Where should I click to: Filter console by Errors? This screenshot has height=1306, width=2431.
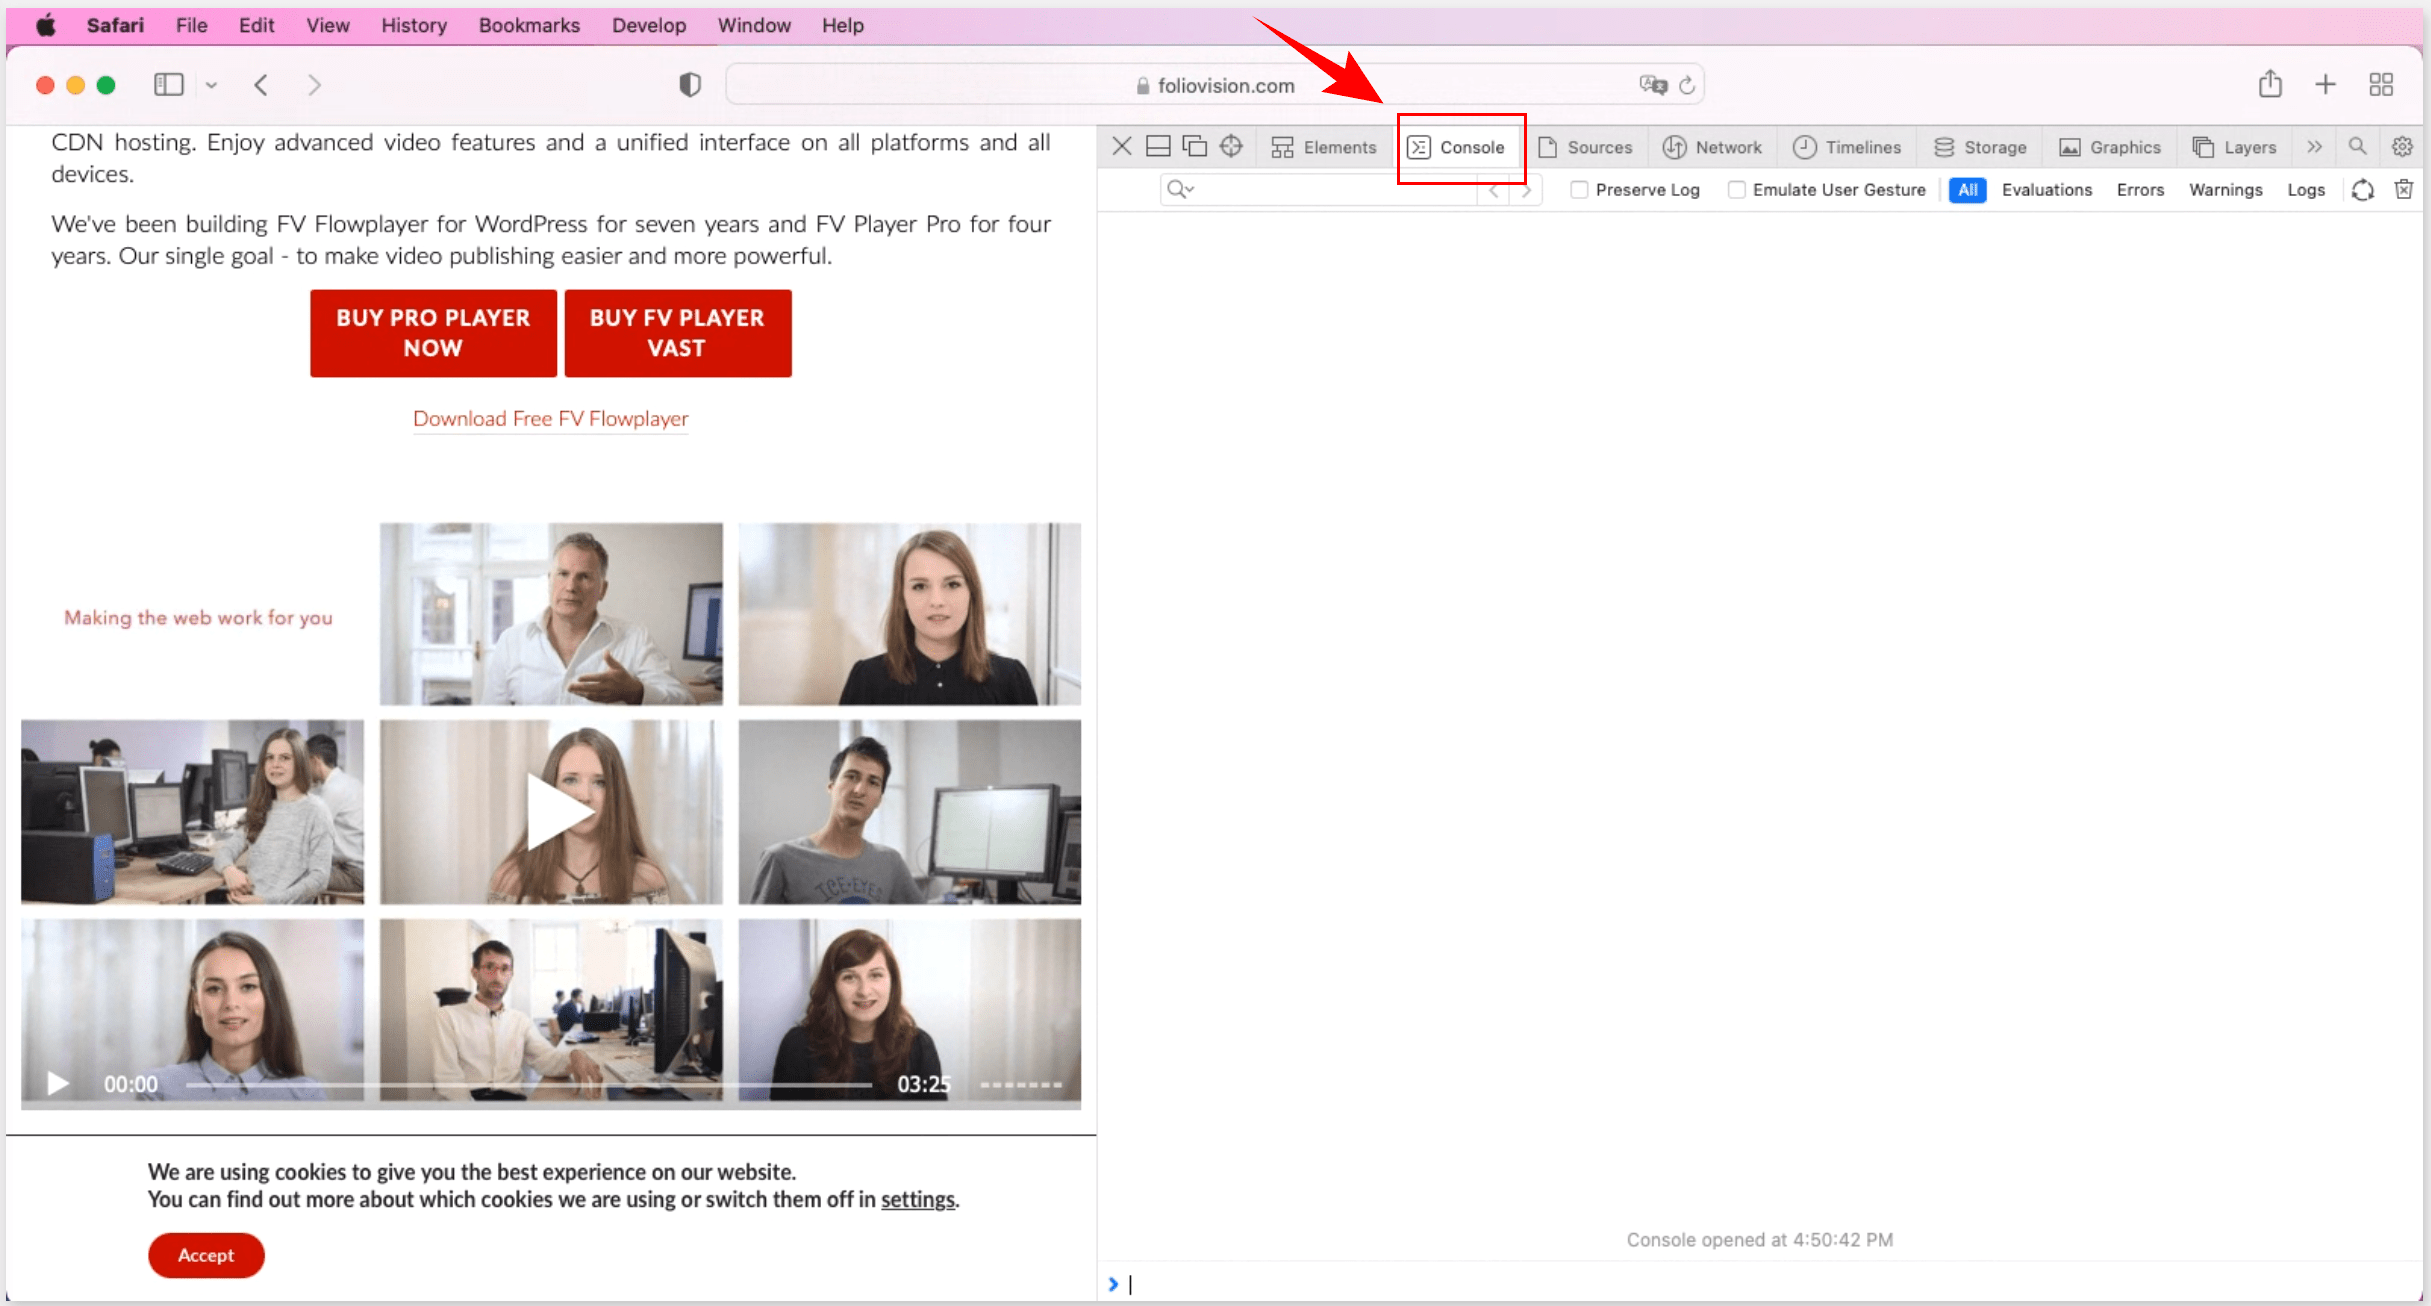2140,190
